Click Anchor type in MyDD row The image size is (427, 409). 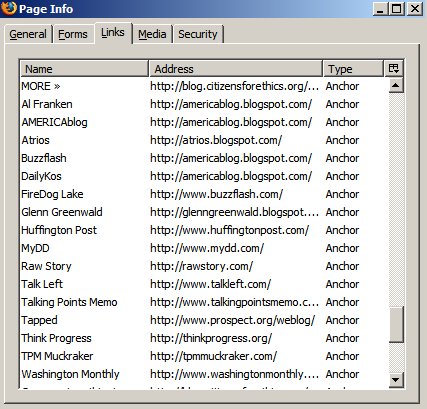[x=342, y=248]
